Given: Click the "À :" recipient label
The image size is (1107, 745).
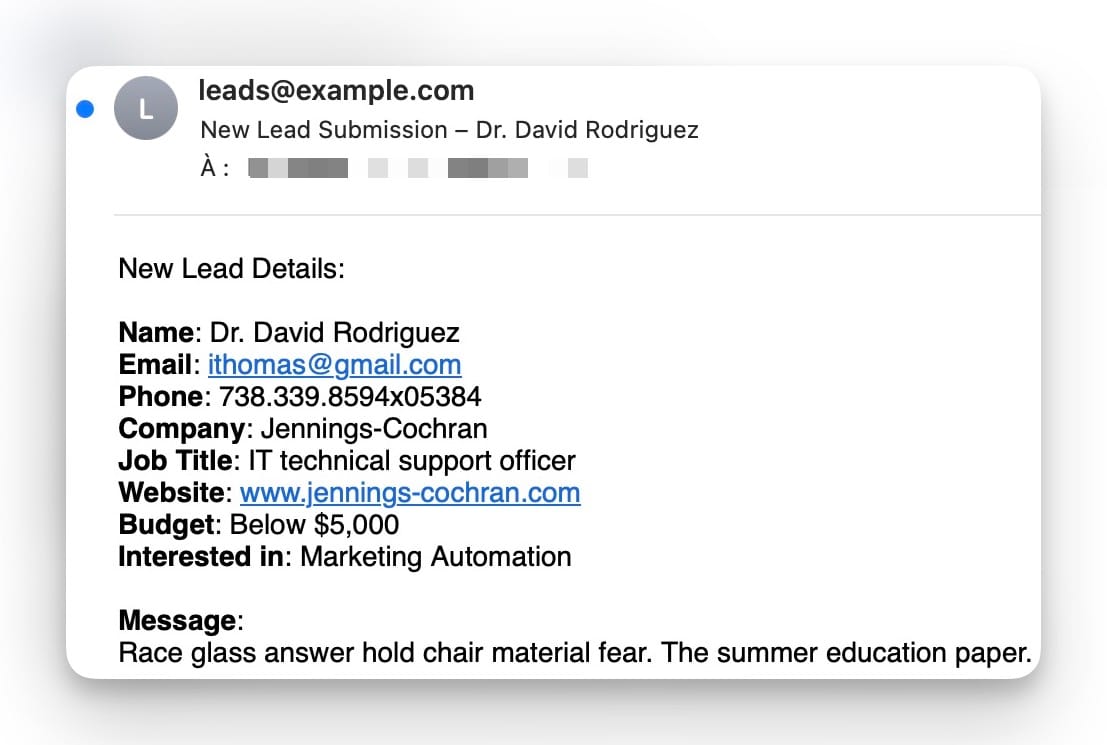Looking at the screenshot, I should (x=215, y=168).
